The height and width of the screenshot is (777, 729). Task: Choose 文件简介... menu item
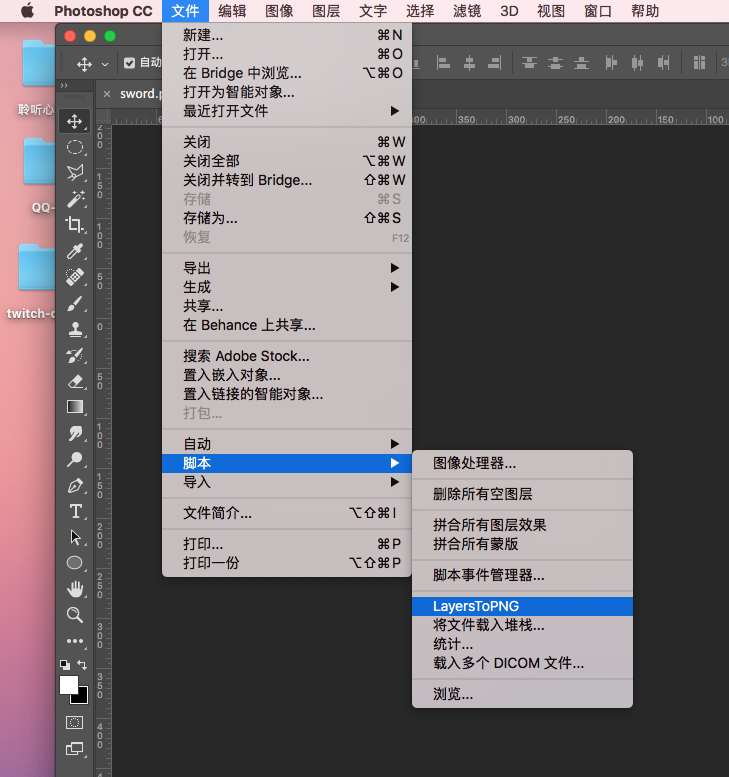pyautogui.click(x=287, y=513)
